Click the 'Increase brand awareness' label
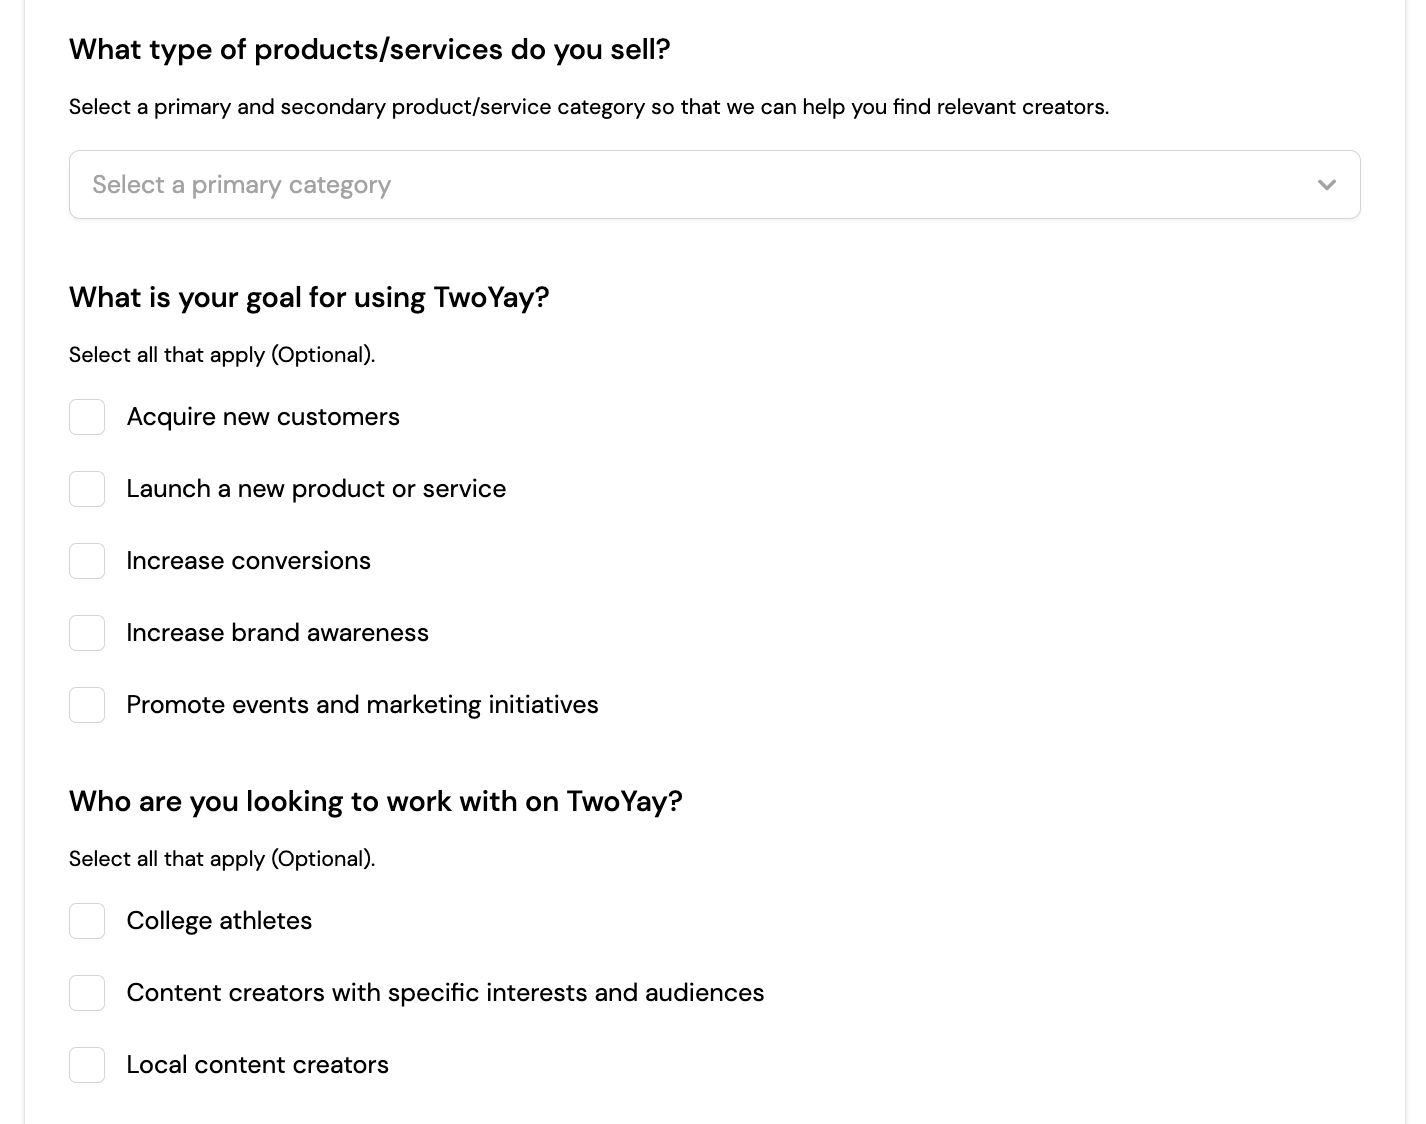1426x1124 pixels. pos(277,633)
